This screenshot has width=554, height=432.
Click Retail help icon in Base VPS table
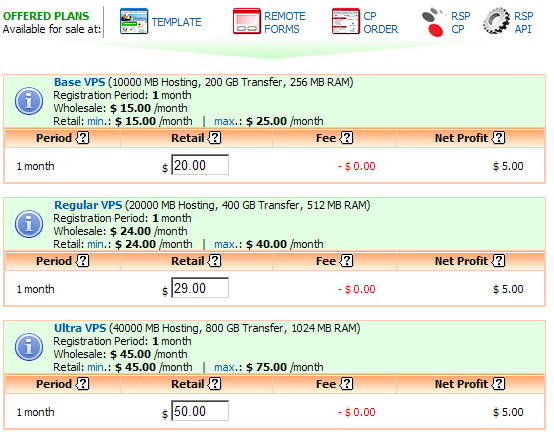point(214,137)
